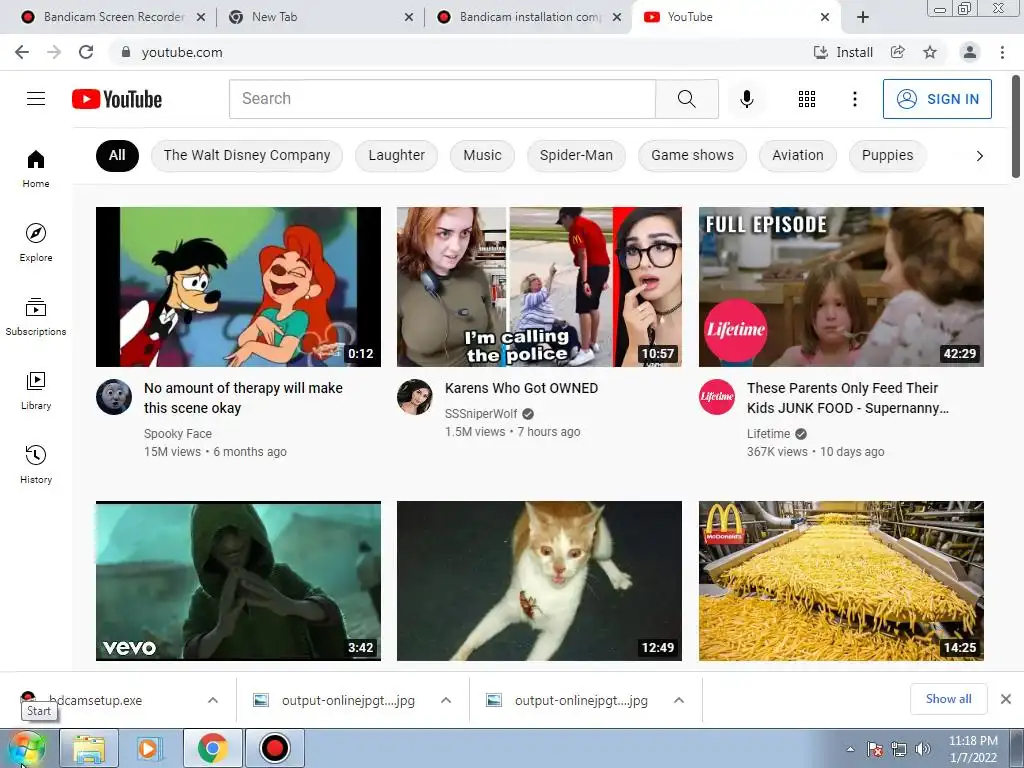Open Library in the sidebar
Viewport: 1024px width, 768px height.
(36, 391)
